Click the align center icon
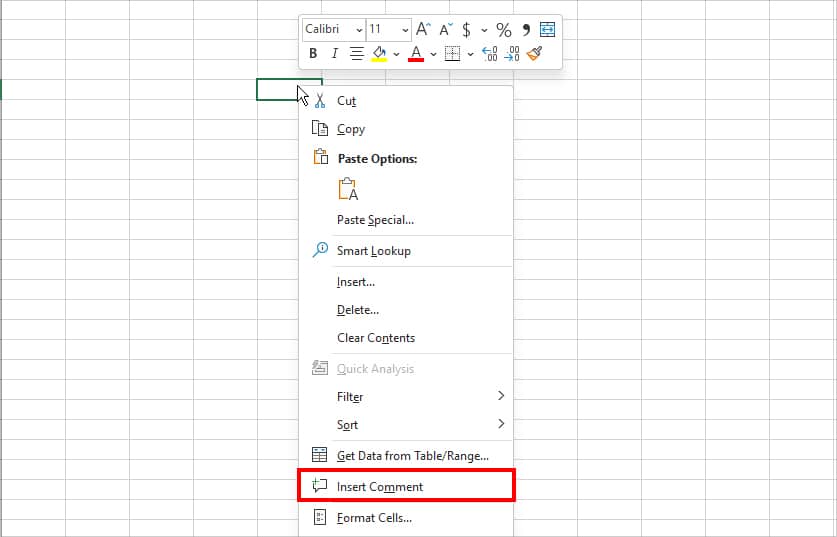837x537 pixels. 357,53
